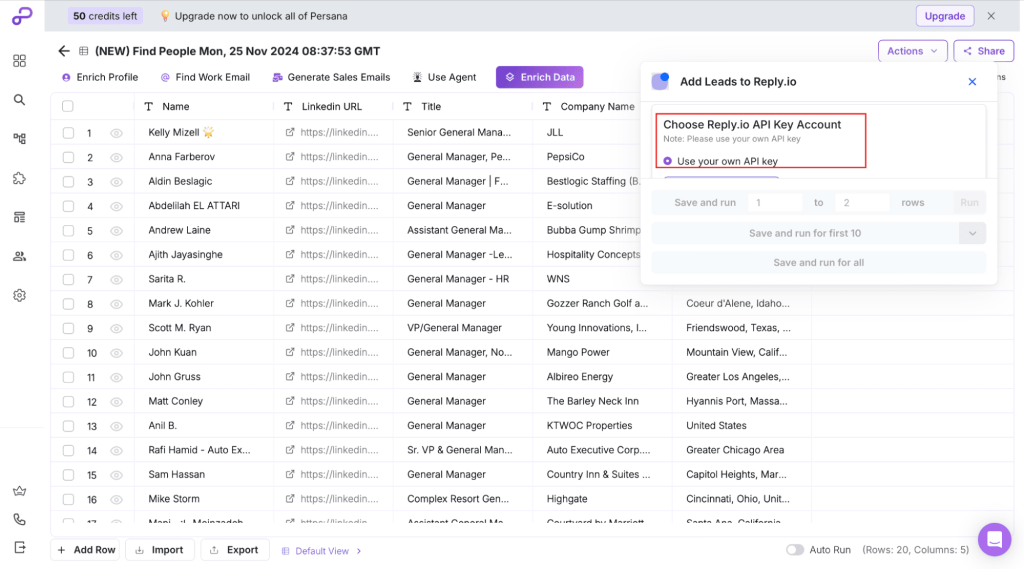Open the templates list icon in sidebar

(20, 217)
